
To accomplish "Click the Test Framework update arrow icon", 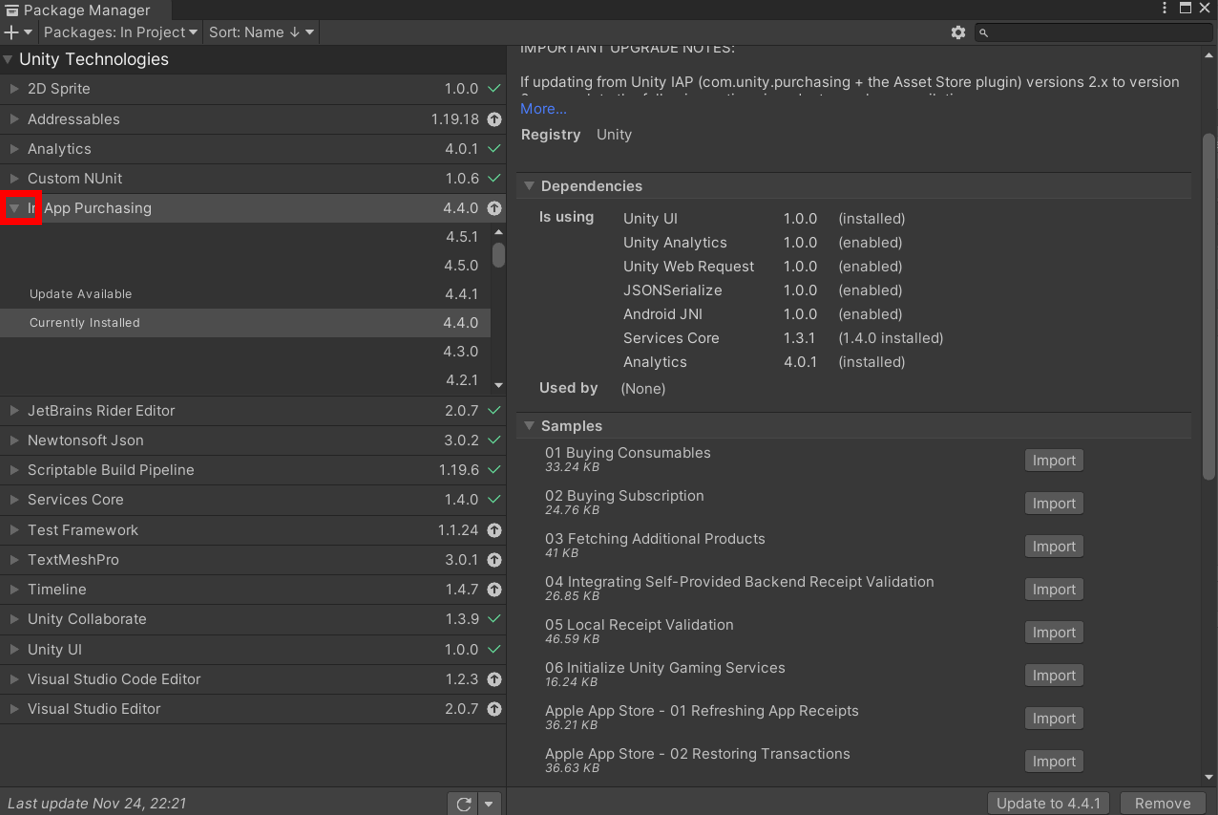I will (494, 530).
